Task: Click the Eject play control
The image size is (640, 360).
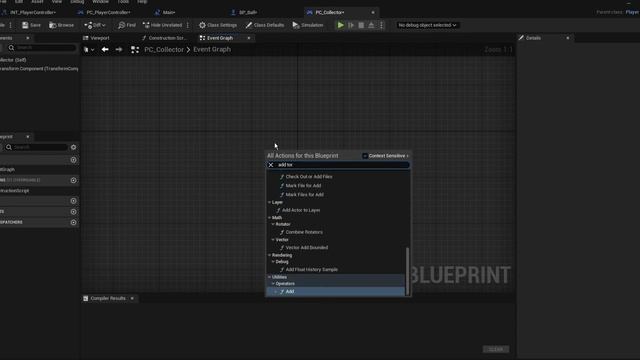Action: point(371,25)
